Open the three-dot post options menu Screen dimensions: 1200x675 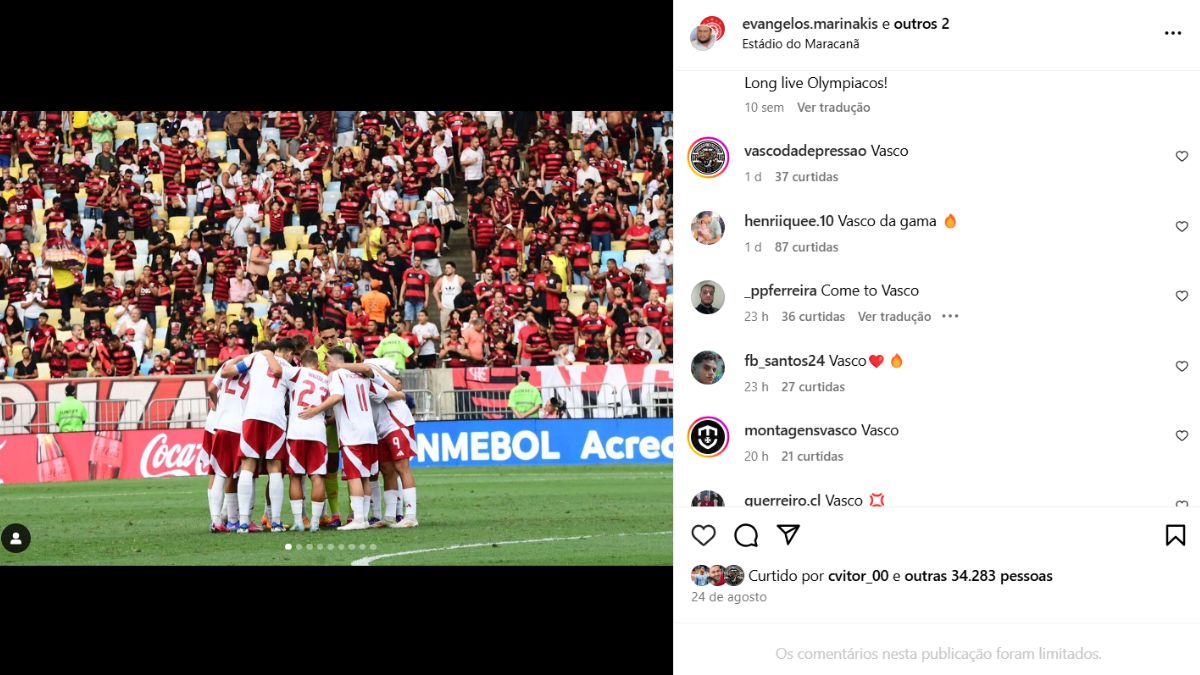[x=1173, y=33]
